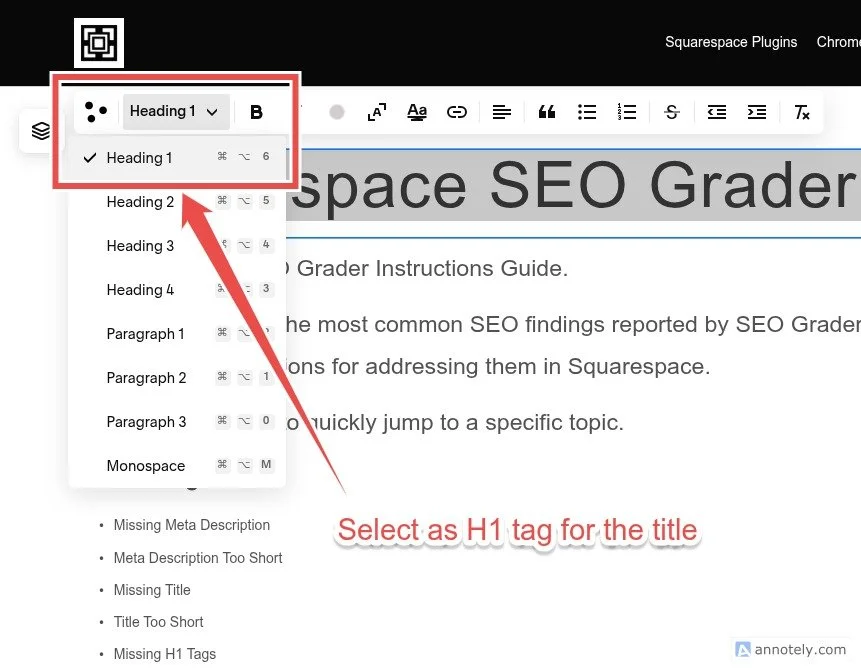Click the 'Title Too Short' list item
The height and width of the screenshot is (671, 861).
pos(158,622)
